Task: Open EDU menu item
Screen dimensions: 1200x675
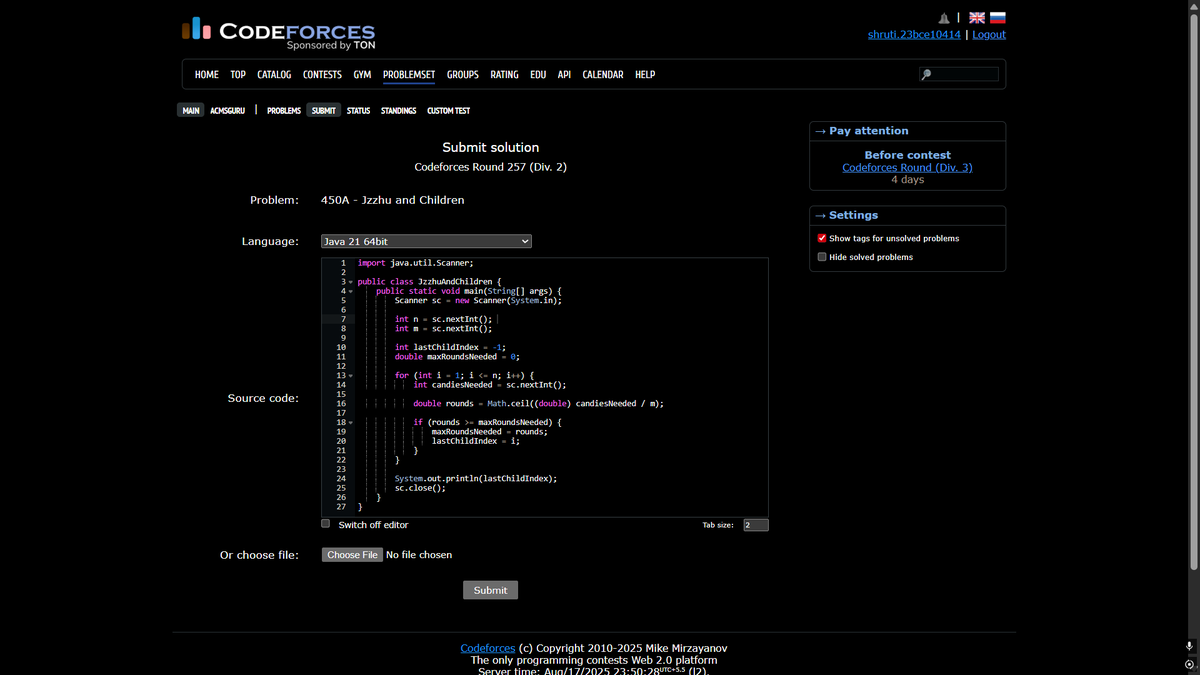Action: tap(538, 75)
